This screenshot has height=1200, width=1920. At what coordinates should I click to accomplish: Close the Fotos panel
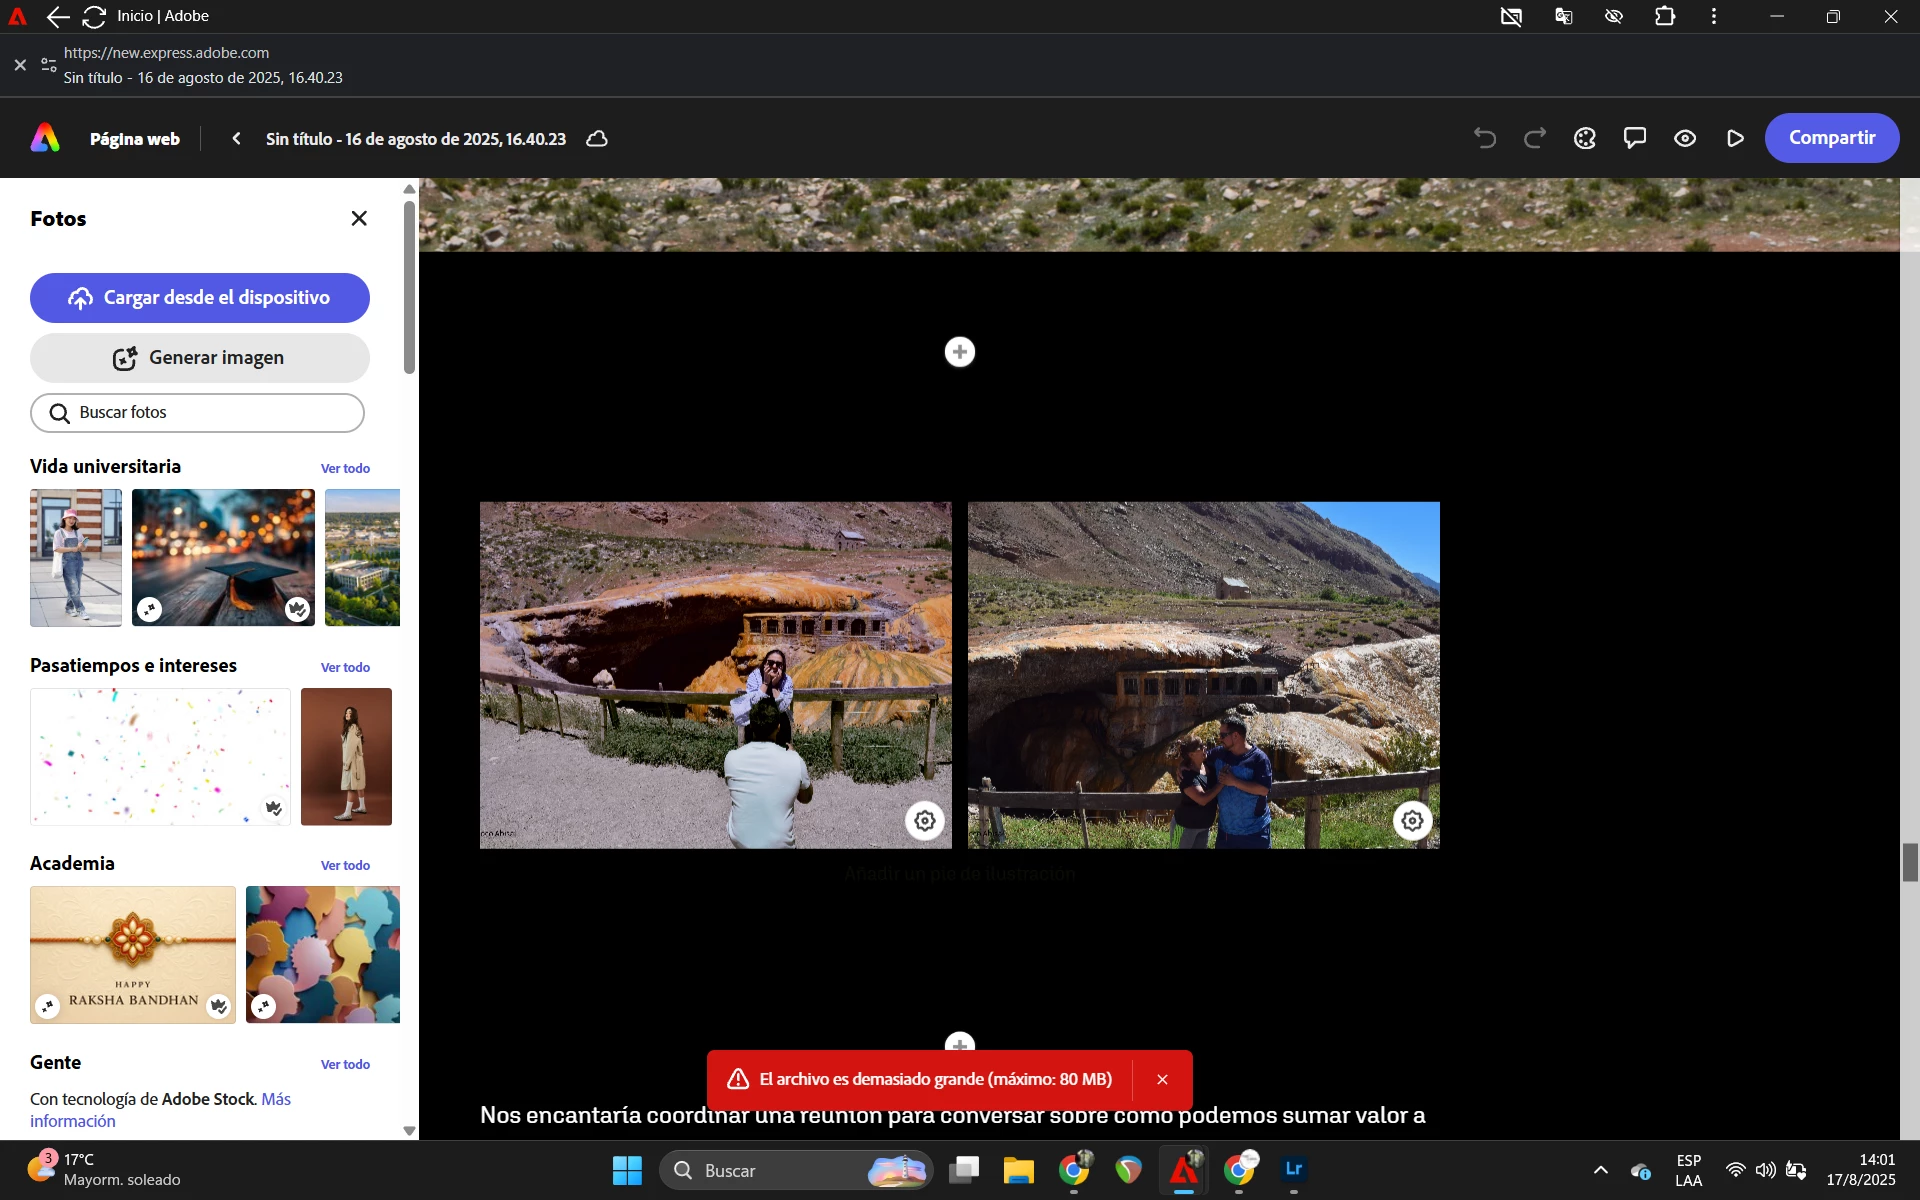tap(359, 218)
